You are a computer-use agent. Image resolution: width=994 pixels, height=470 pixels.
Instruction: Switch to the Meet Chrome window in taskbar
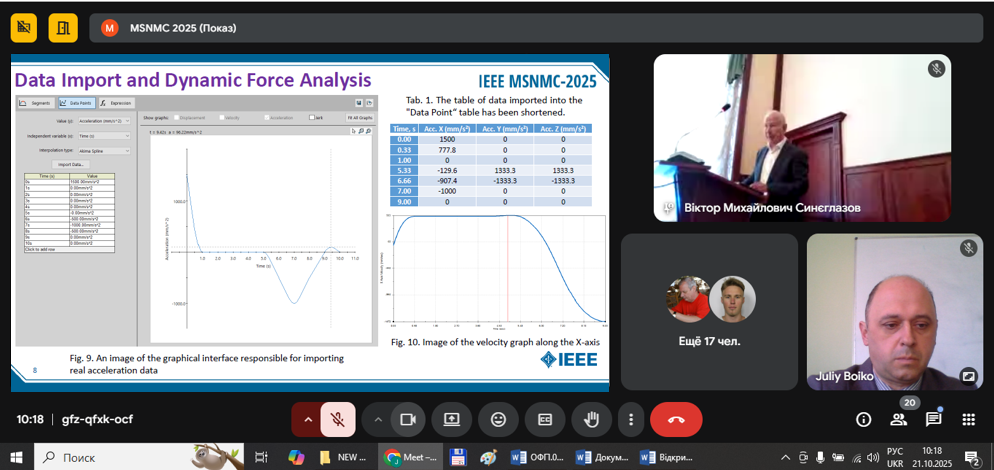(410, 457)
